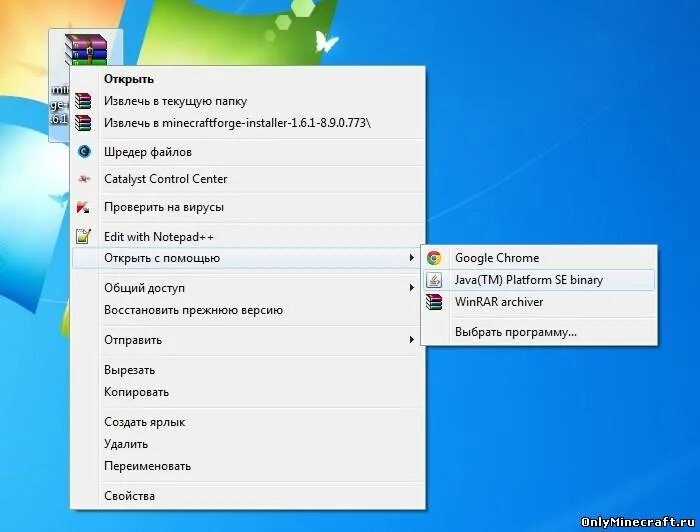Select 'Извлечь в minecraftforge-installer-1.6.1-8.9.0.773\'
The height and width of the screenshot is (532, 700).
tap(248, 123)
